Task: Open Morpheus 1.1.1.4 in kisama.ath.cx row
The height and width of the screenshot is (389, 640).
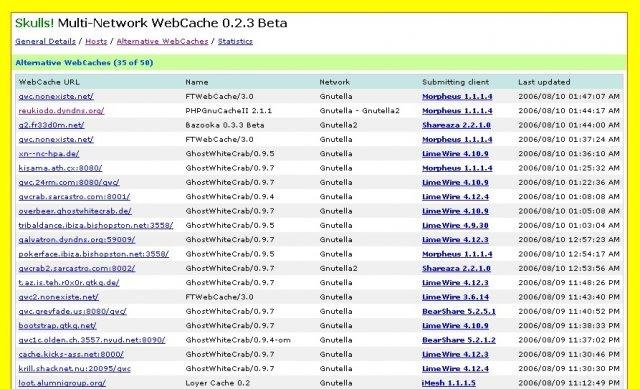Action: pyautogui.click(x=457, y=168)
